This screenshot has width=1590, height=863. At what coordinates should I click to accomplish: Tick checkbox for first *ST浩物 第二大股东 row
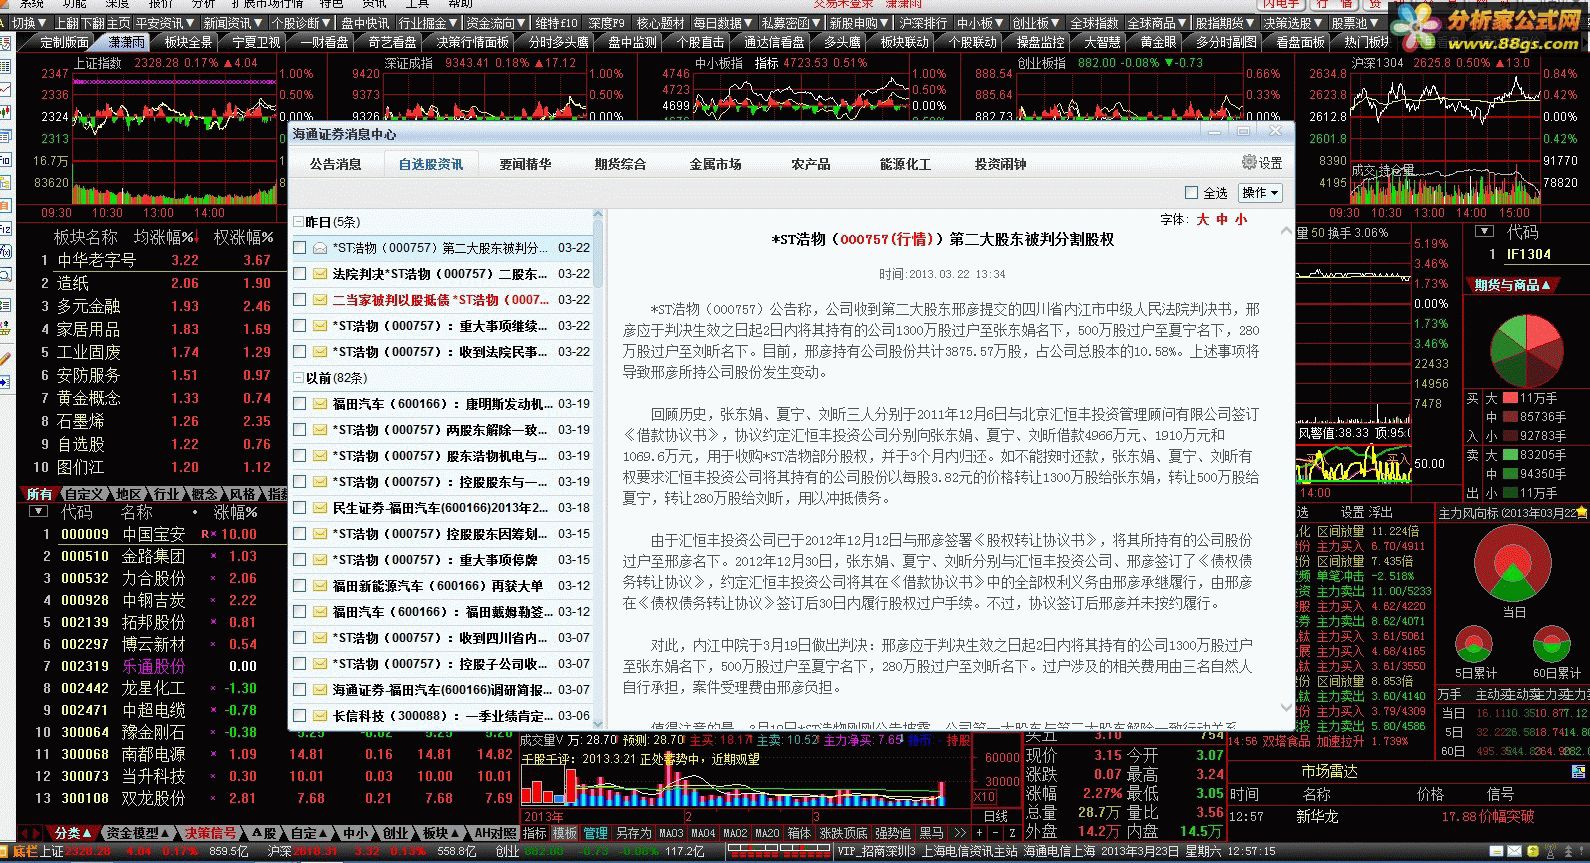300,248
